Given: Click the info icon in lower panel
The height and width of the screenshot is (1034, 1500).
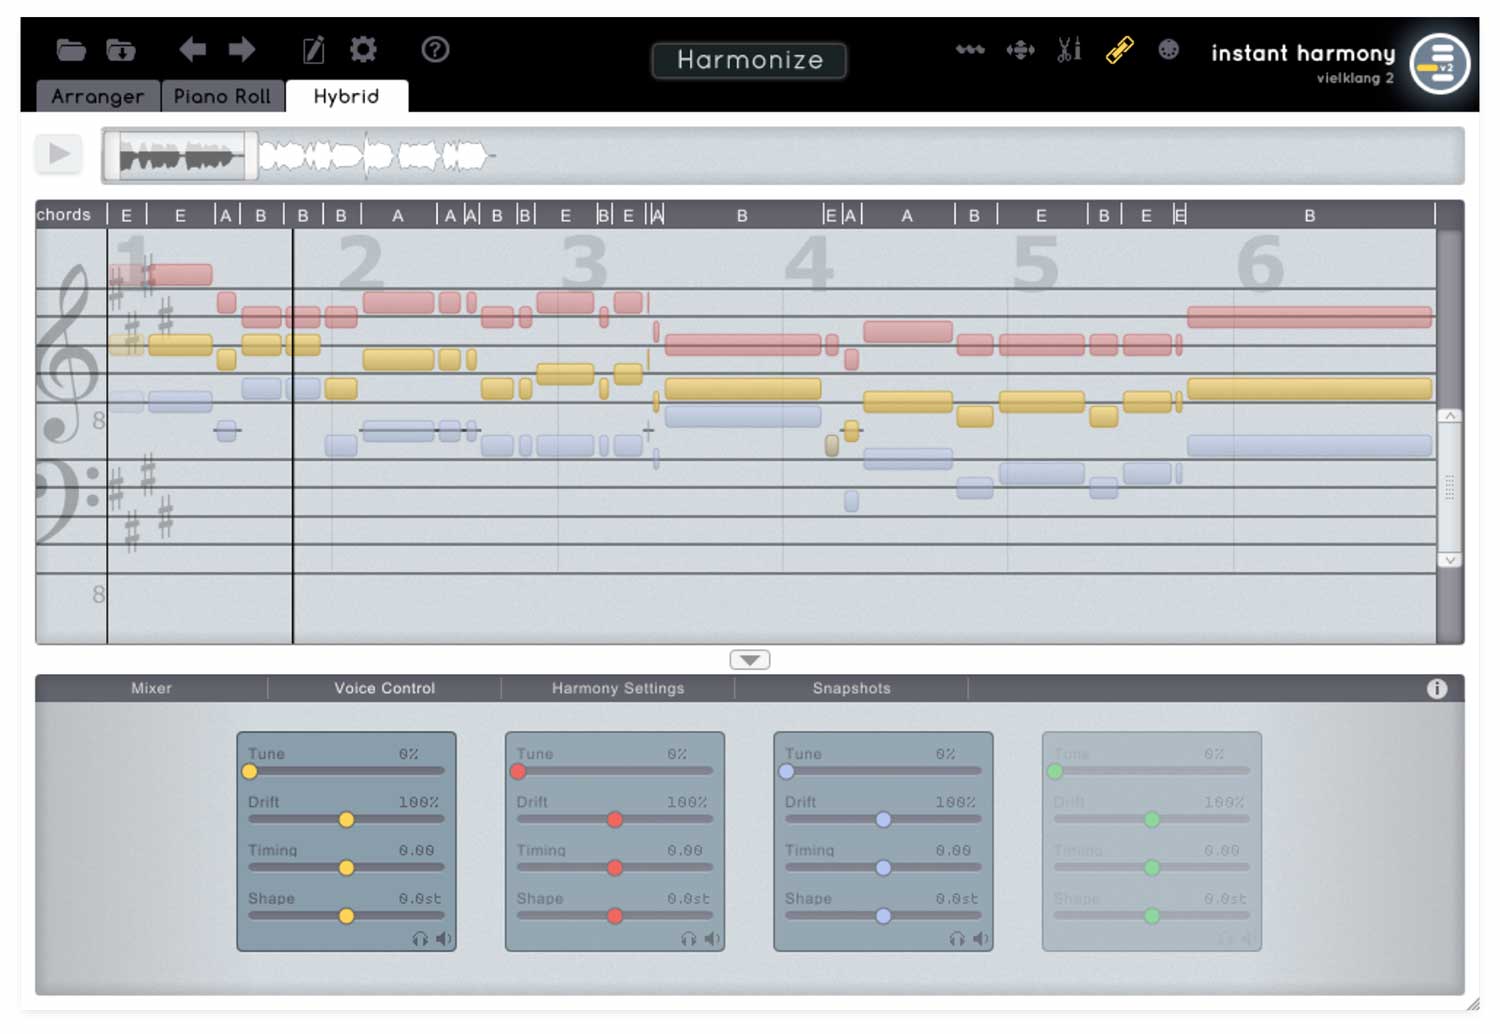Looking at the screenshot, I should pyautogui.click(x=1436, y=688).
